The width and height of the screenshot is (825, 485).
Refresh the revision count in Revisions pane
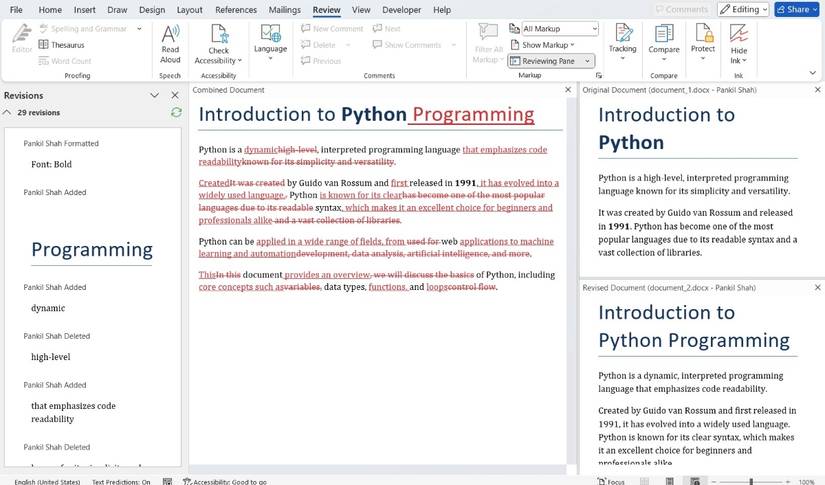click(x=176, y=113)
